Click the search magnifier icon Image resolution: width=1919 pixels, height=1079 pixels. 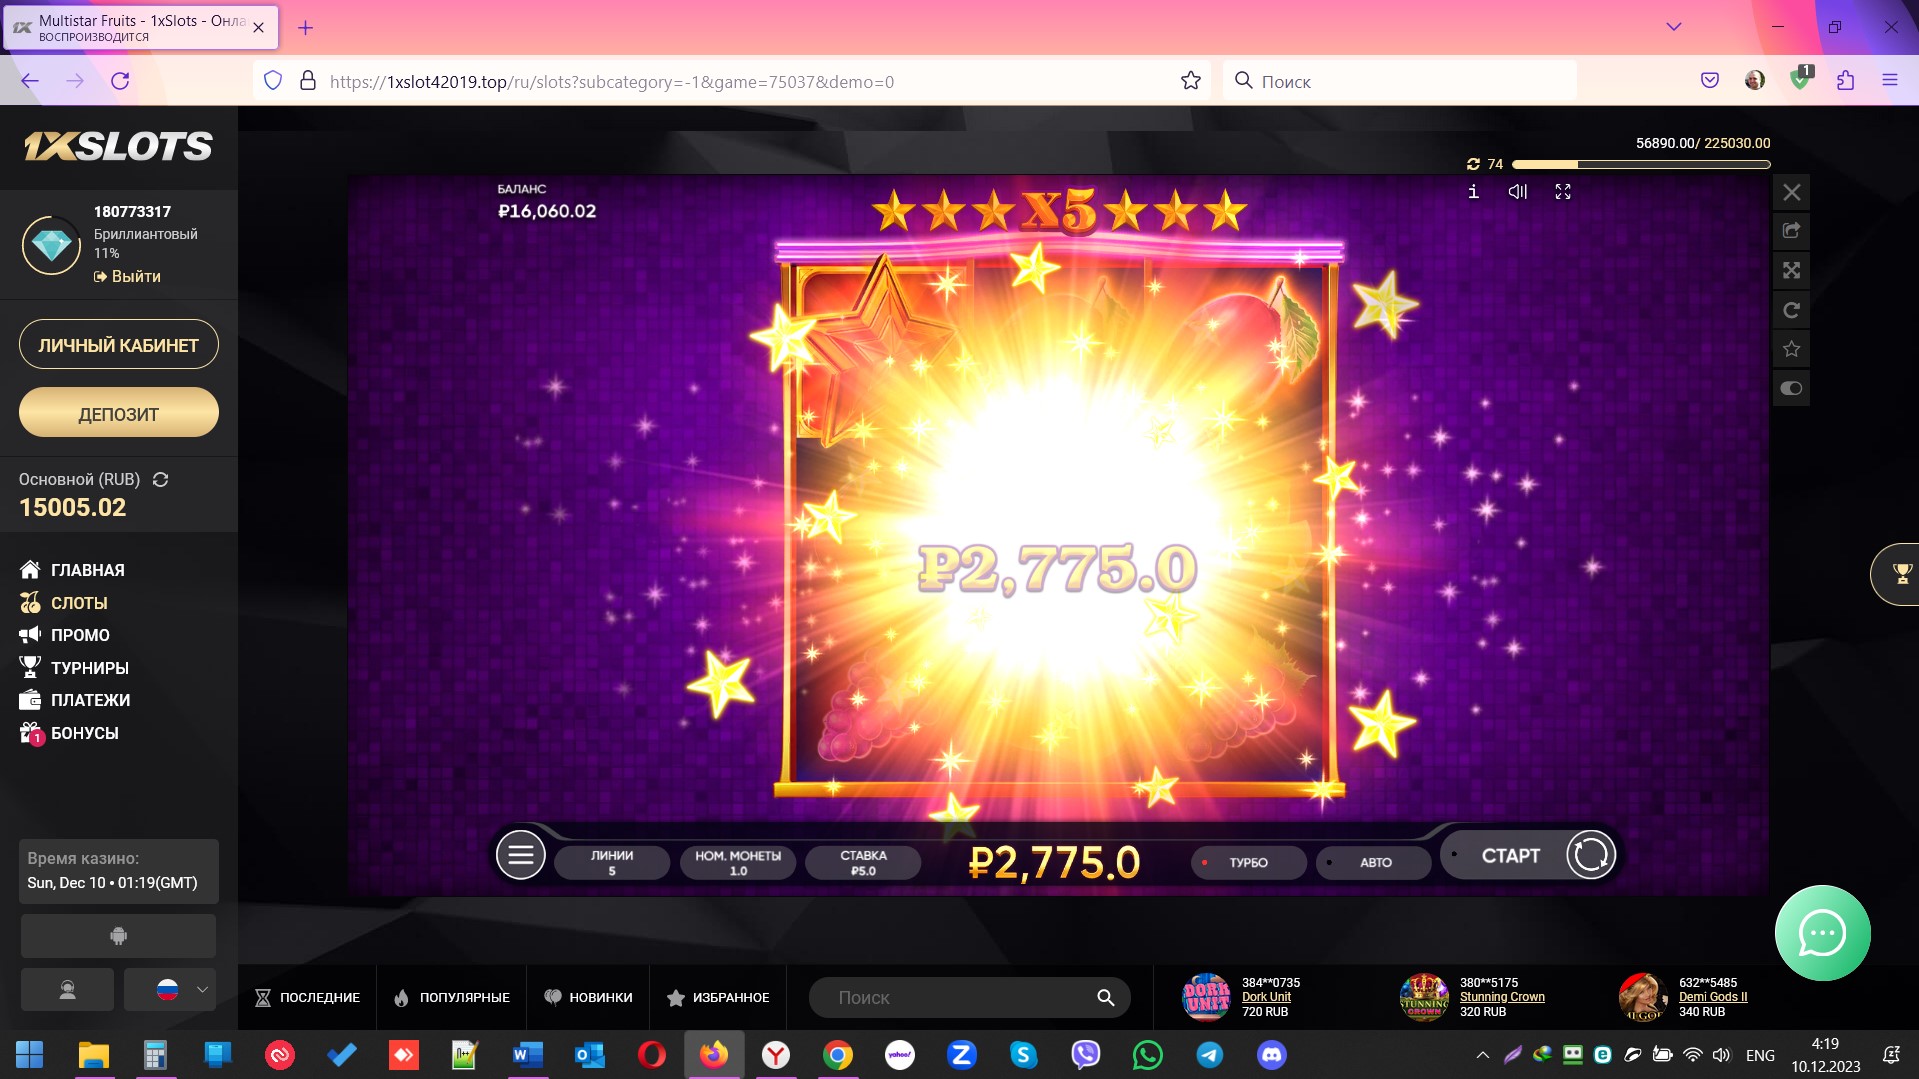point(1105,998)
